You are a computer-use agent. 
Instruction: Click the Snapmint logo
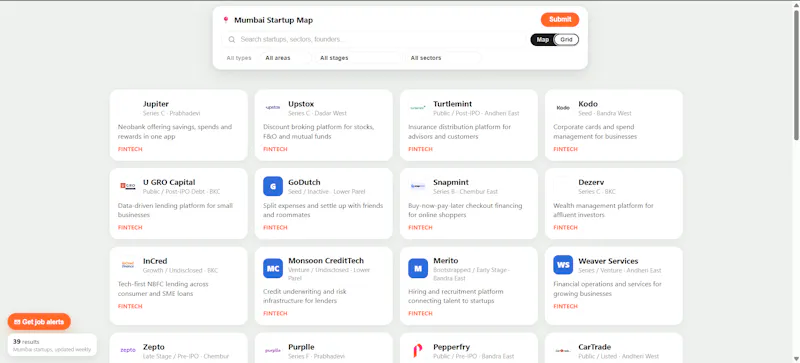[x=418, y=186]
